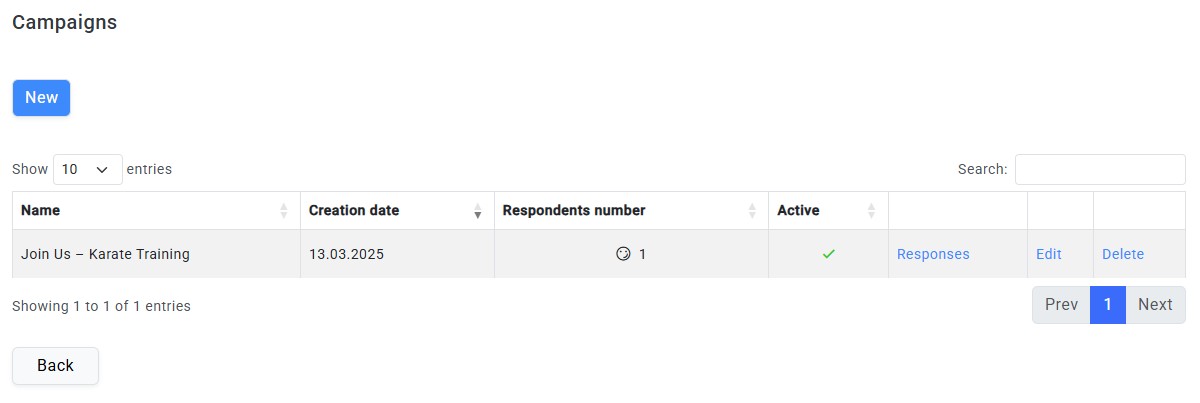The height and width of the screenshot is (403, 1200).
Task: Edit the Join Us campaign
Action: coord(1049,254)
